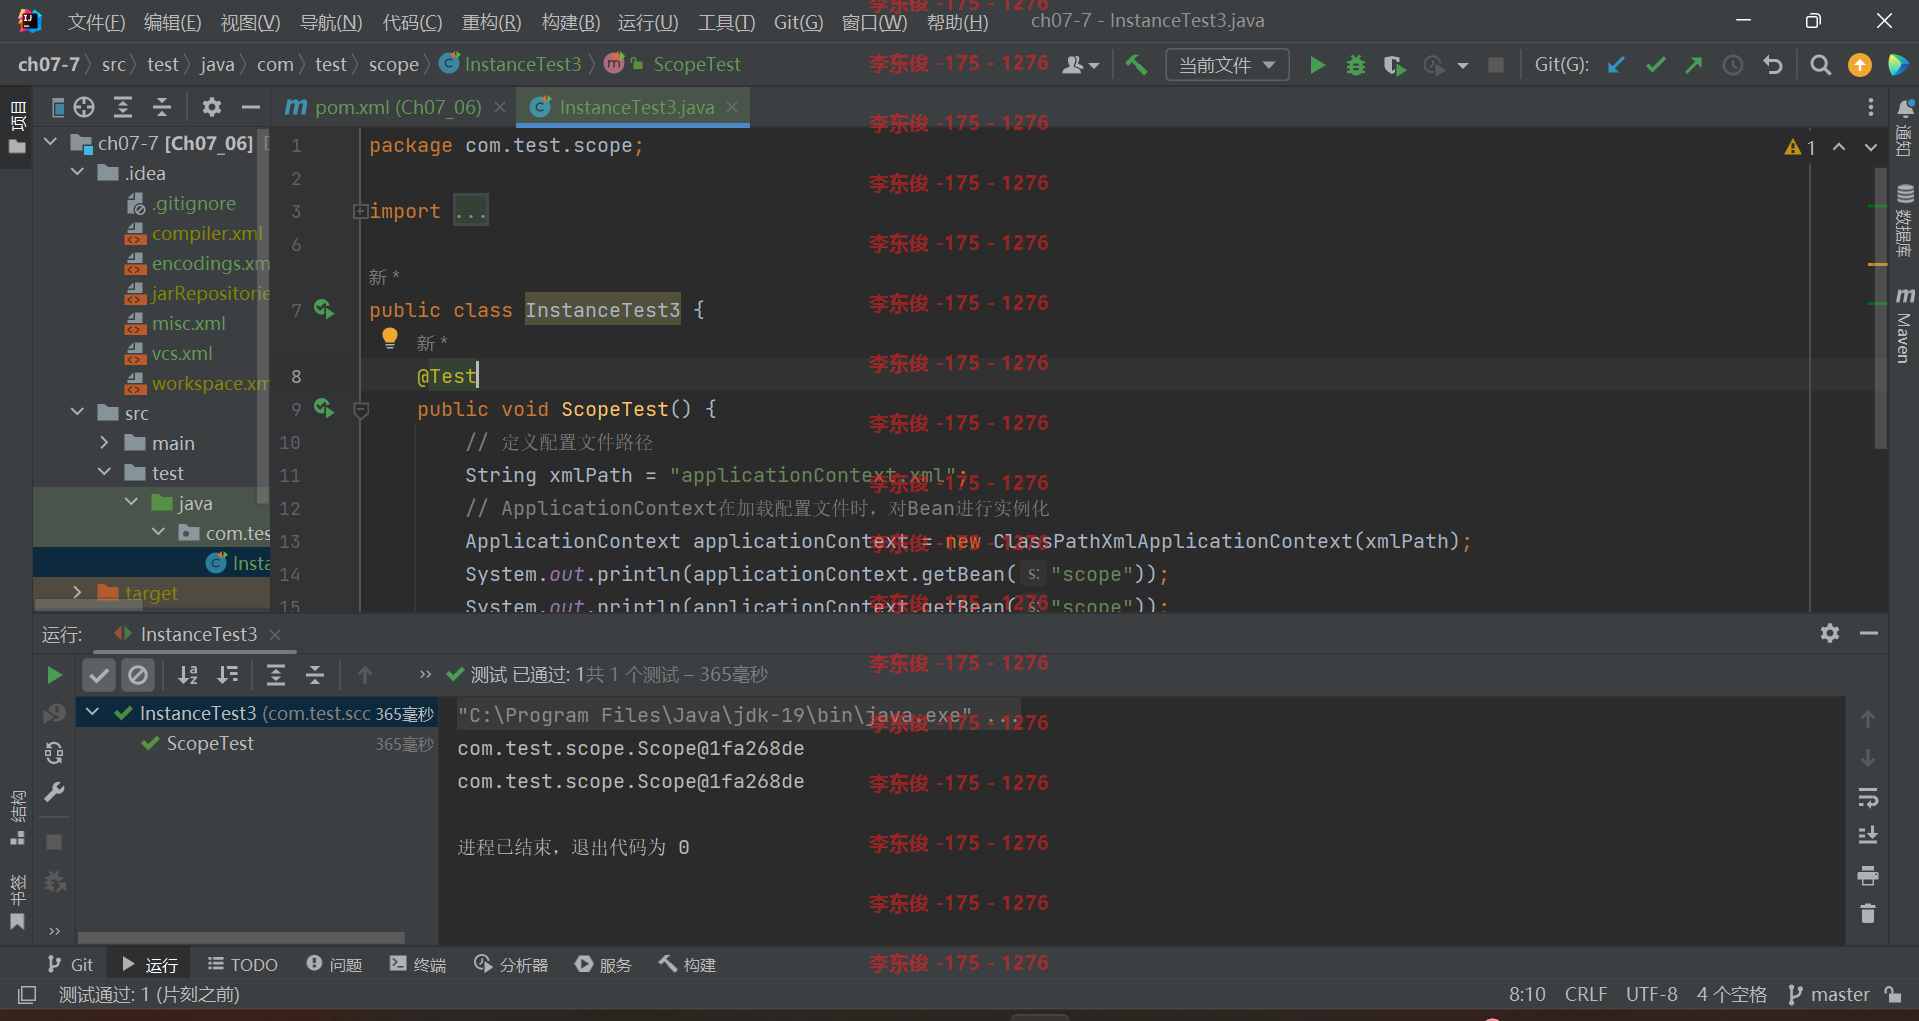This screenshot has width=1919, height=1021.
Task: Commit changes with green checkmark
Action: click(x=1655, y=65)
